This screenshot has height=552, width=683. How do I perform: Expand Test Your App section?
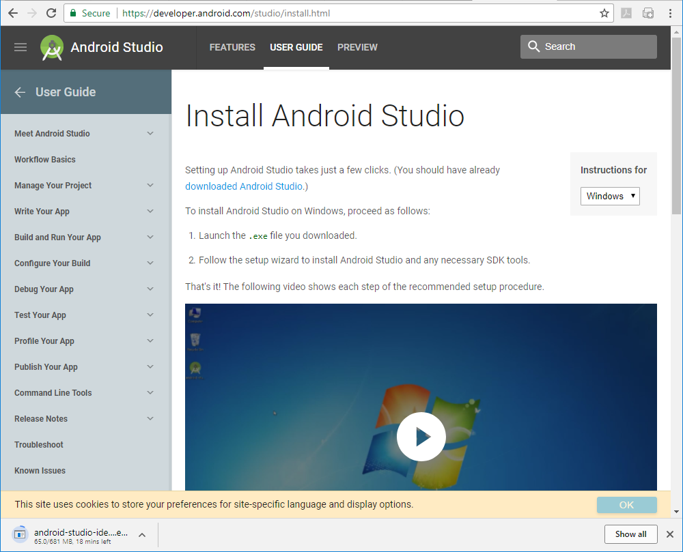tap(150, 315)
